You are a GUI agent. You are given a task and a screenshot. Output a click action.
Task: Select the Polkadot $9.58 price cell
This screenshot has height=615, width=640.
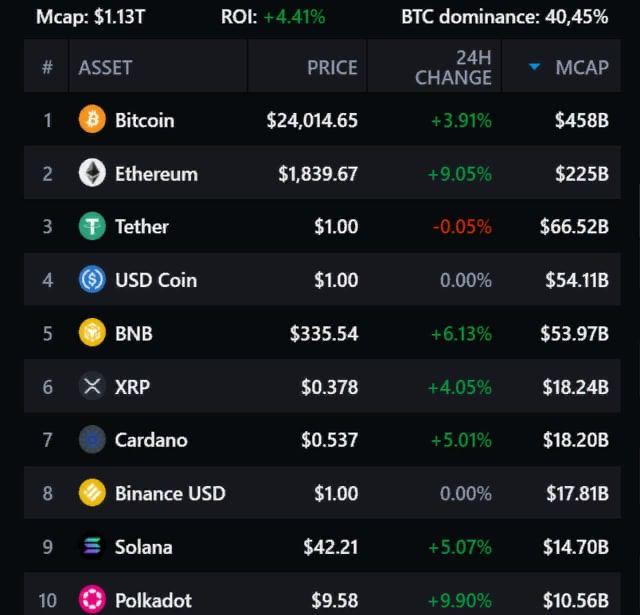point(334,600)
